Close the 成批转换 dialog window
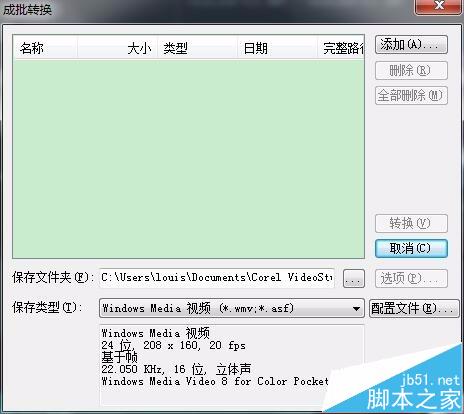 coord(439,6)
